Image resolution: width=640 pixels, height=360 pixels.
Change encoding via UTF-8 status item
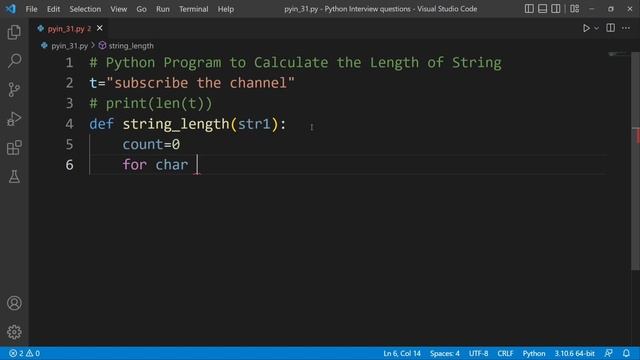coord(478,353)
